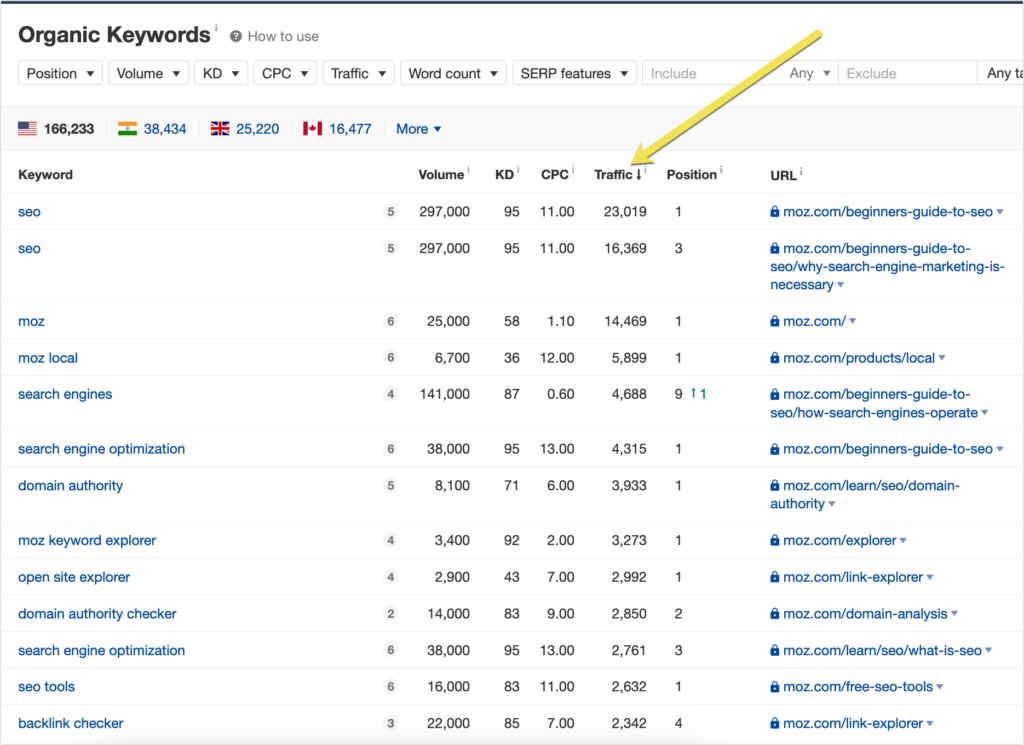Expand URL arrow for moz.com/ homepage
Screen dimensions: 1024x745
(x=852, y=321)
